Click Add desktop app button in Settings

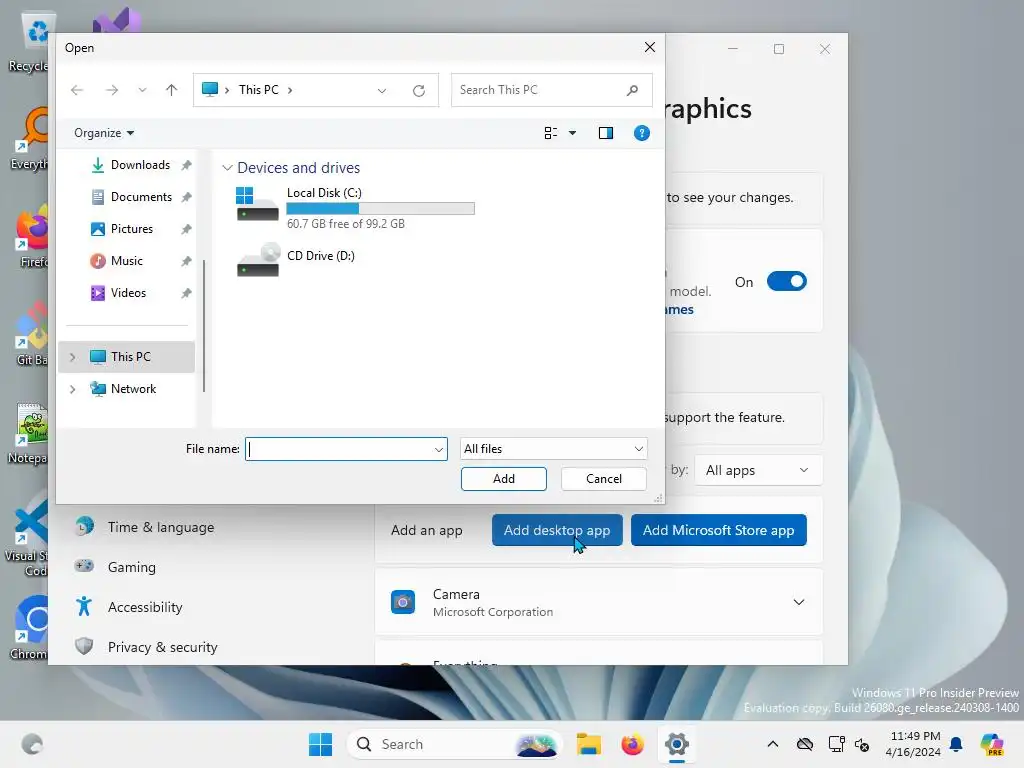click(x=556, y=530)
